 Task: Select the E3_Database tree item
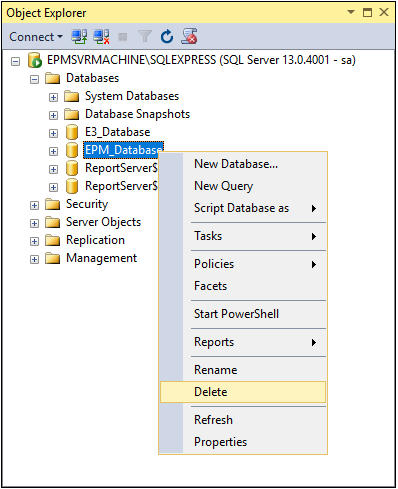(x=118, y=132)
